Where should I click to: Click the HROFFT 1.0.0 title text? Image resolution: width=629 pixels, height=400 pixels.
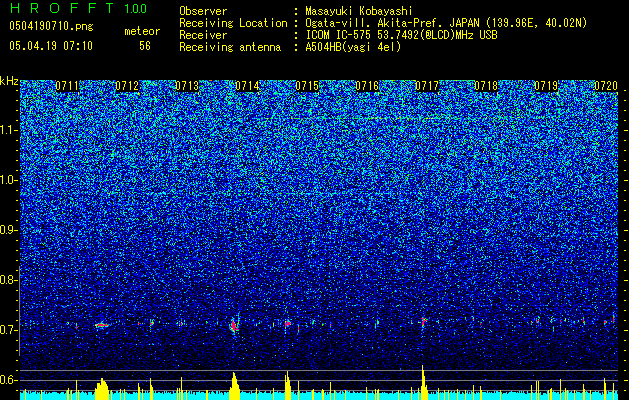coord(78,8)
